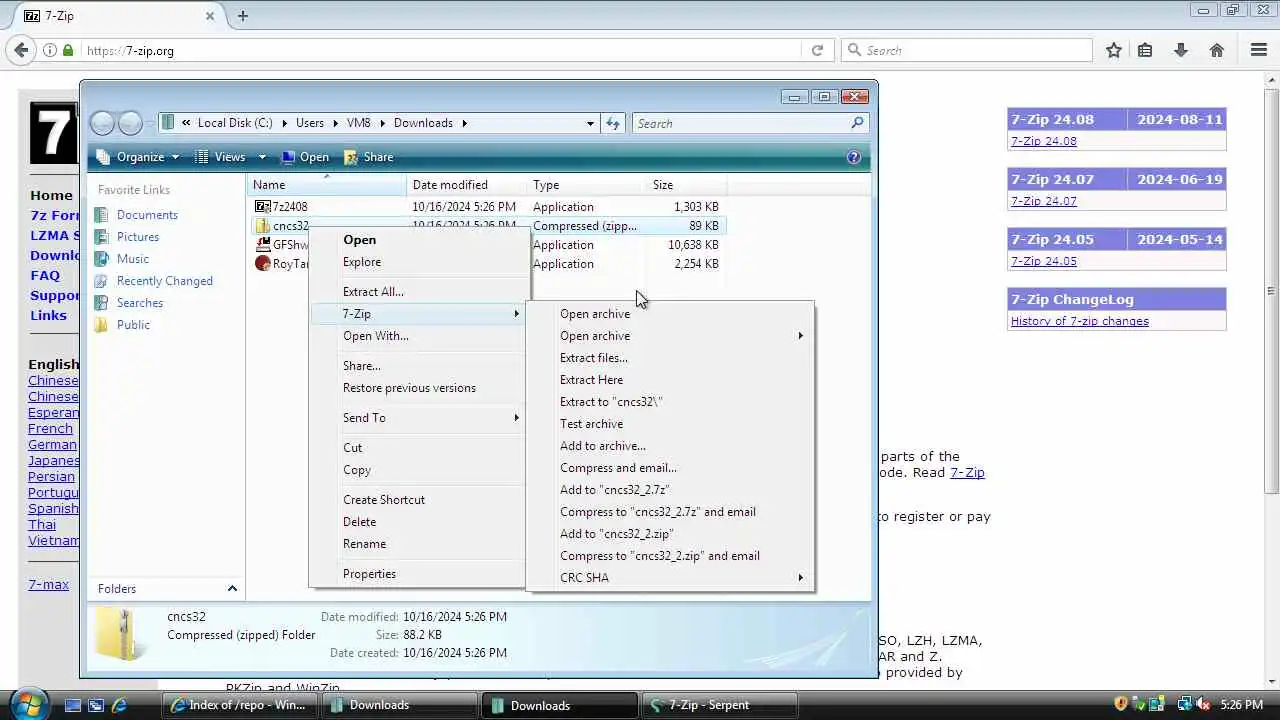Click the Explorer forward navigation arrow
This screenshot has width=1280, height=720.
[x=131, y=123]
